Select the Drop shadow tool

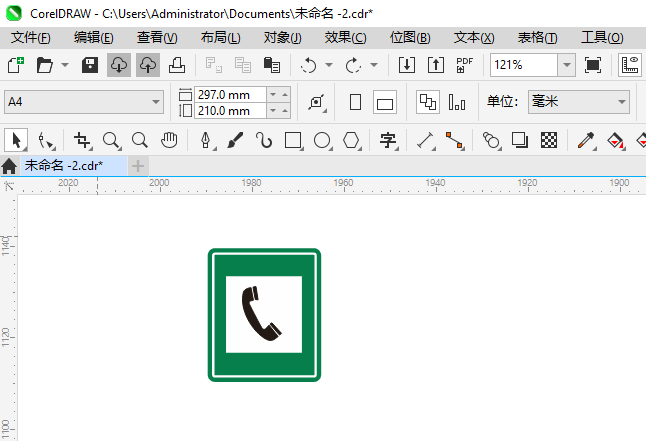click(x=520, y=140)
